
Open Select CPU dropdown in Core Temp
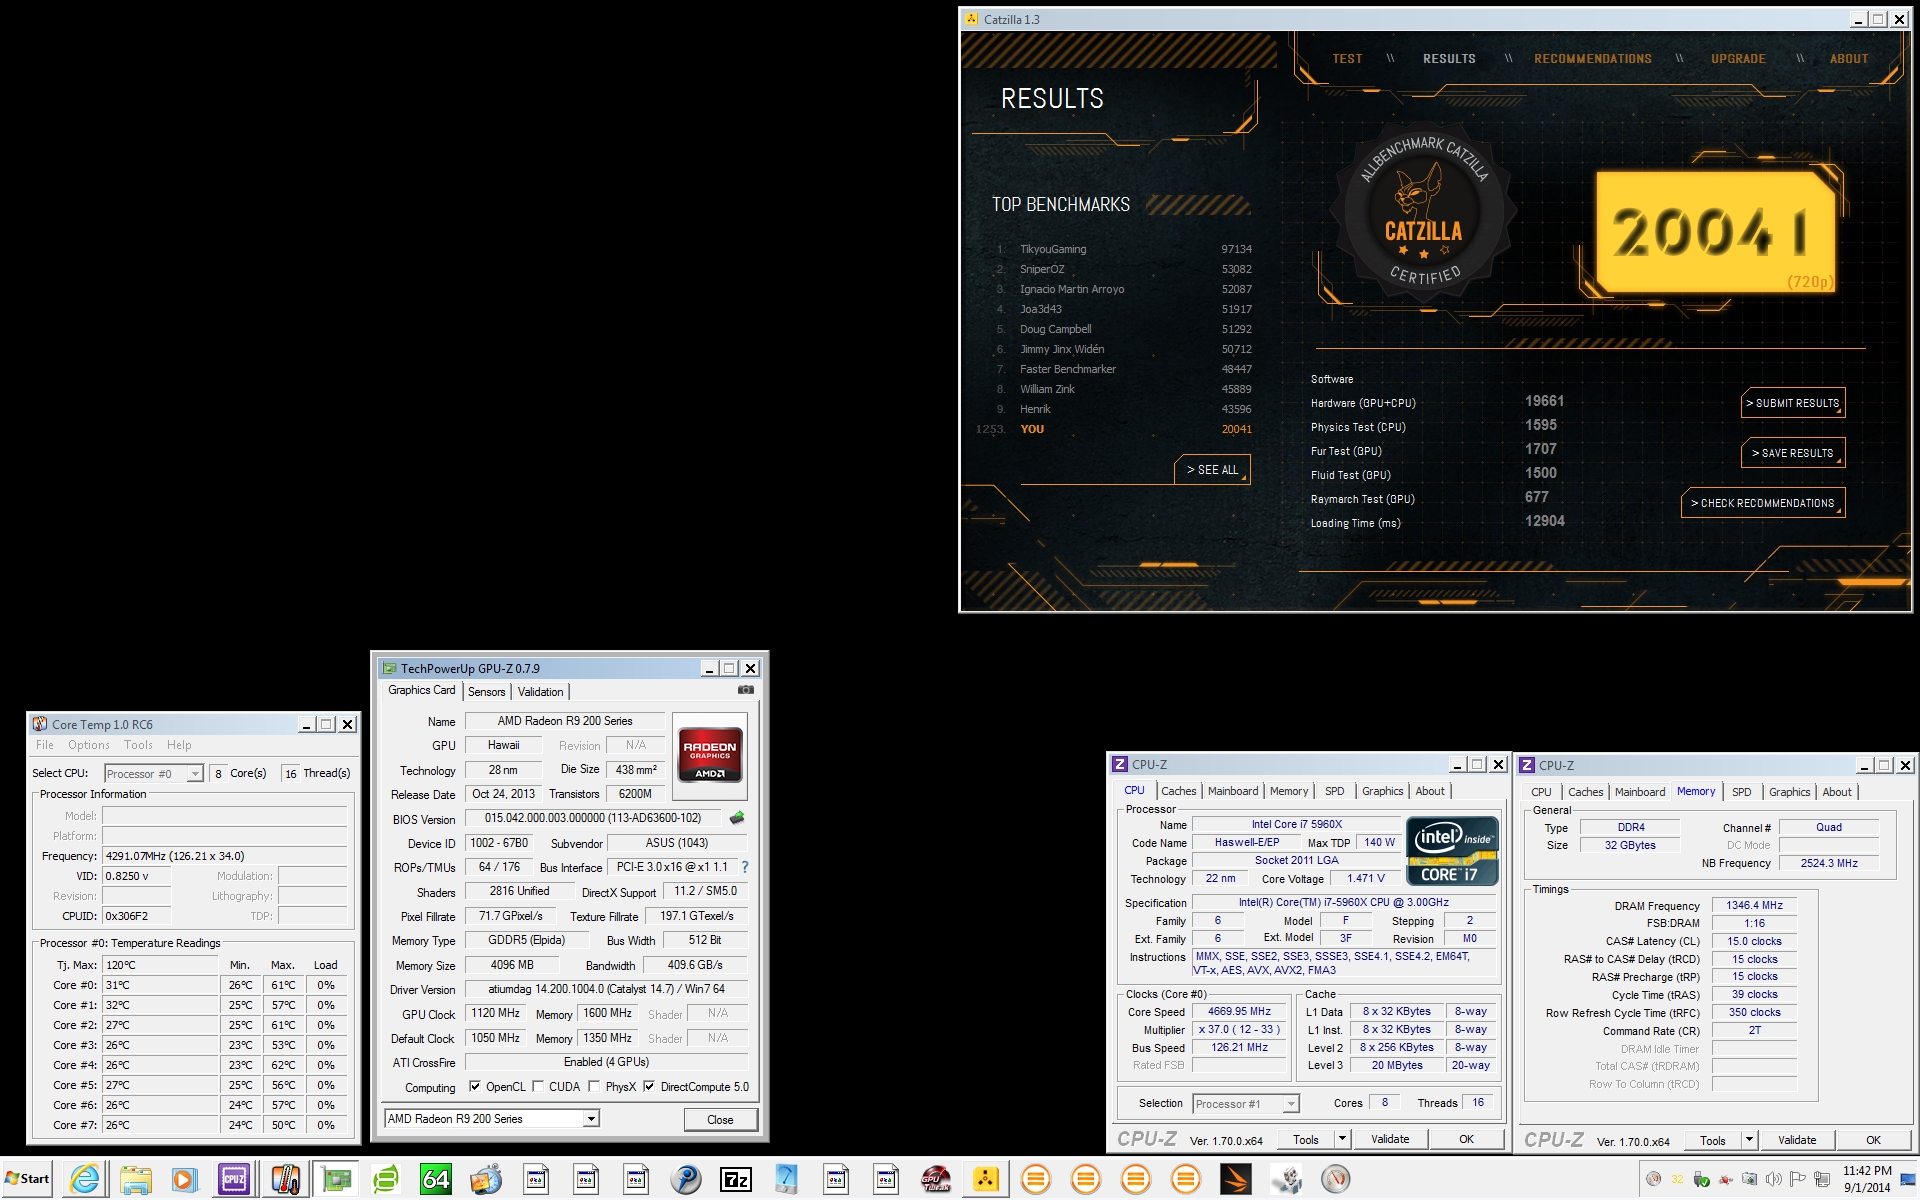tap(195, 773)
